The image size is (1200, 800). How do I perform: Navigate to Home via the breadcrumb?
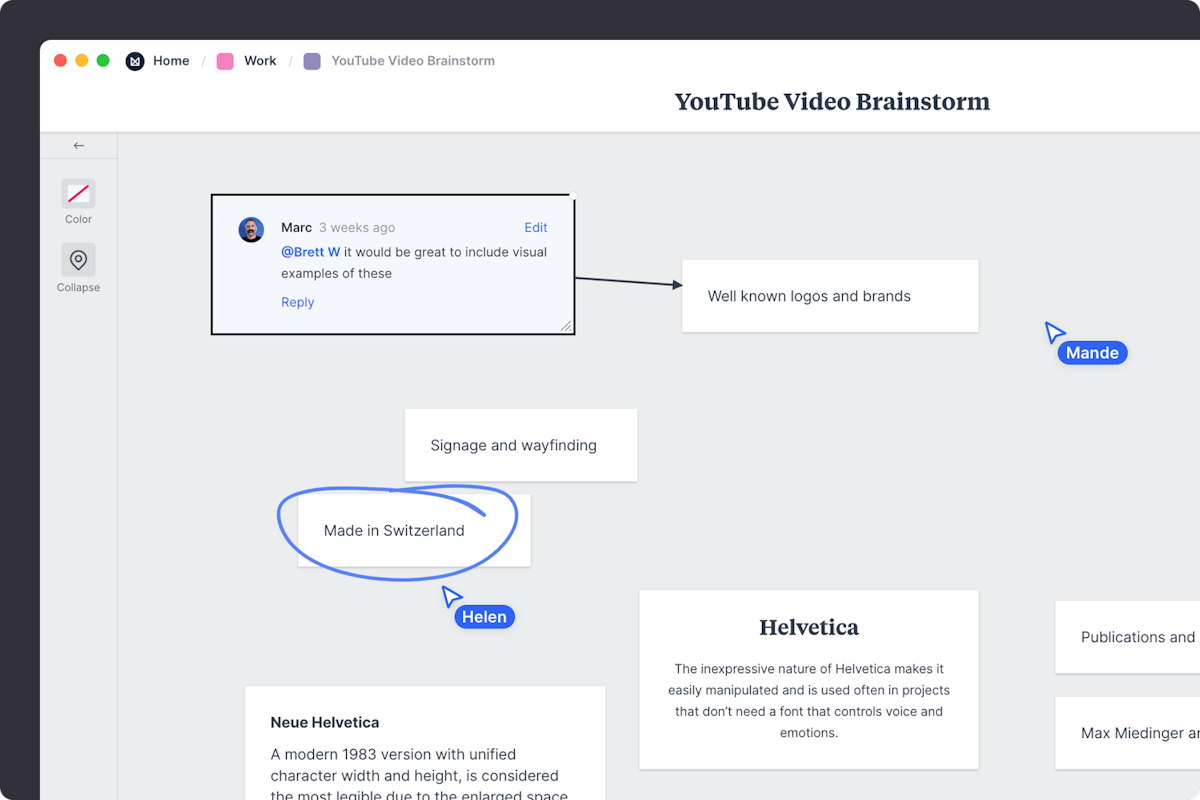[x=171, y=60]
